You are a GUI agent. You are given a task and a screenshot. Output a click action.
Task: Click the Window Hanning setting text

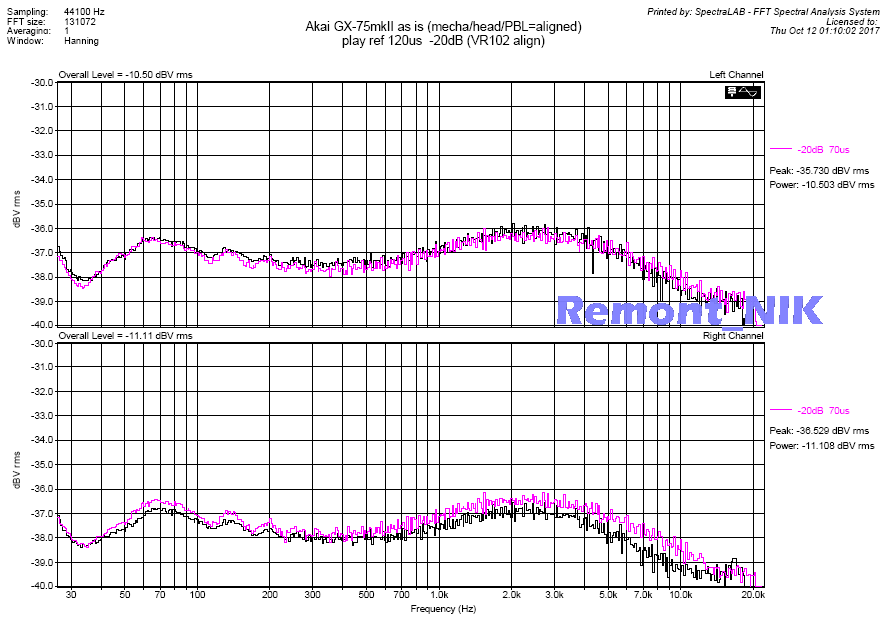point(81,42)
